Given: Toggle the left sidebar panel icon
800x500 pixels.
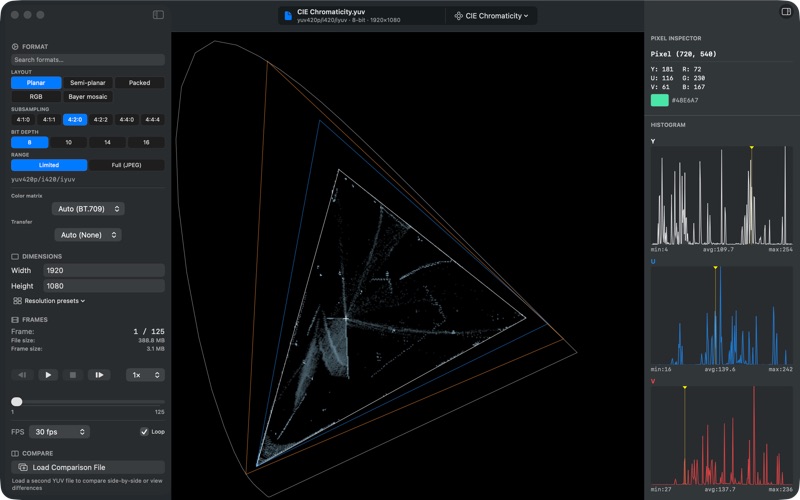Looking at the screenshot, I should click(158, 15).
